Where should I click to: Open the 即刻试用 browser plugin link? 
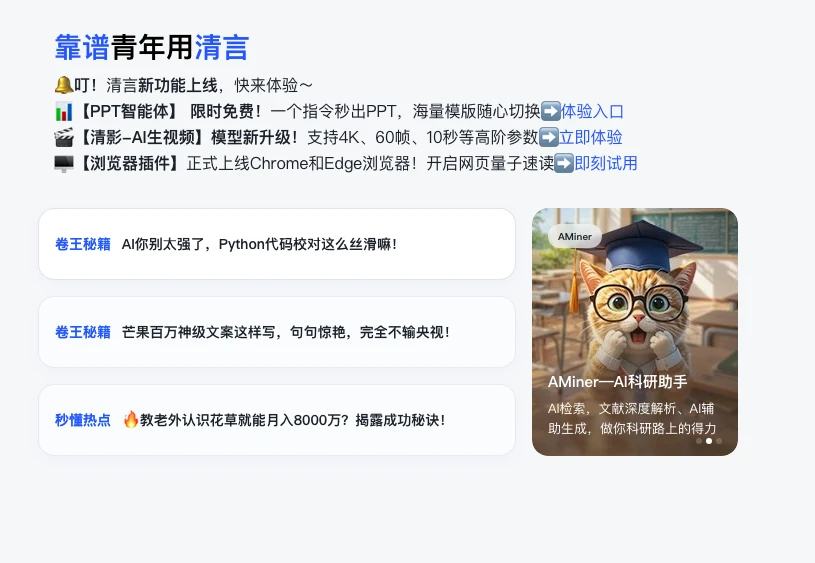coord(606,163)
